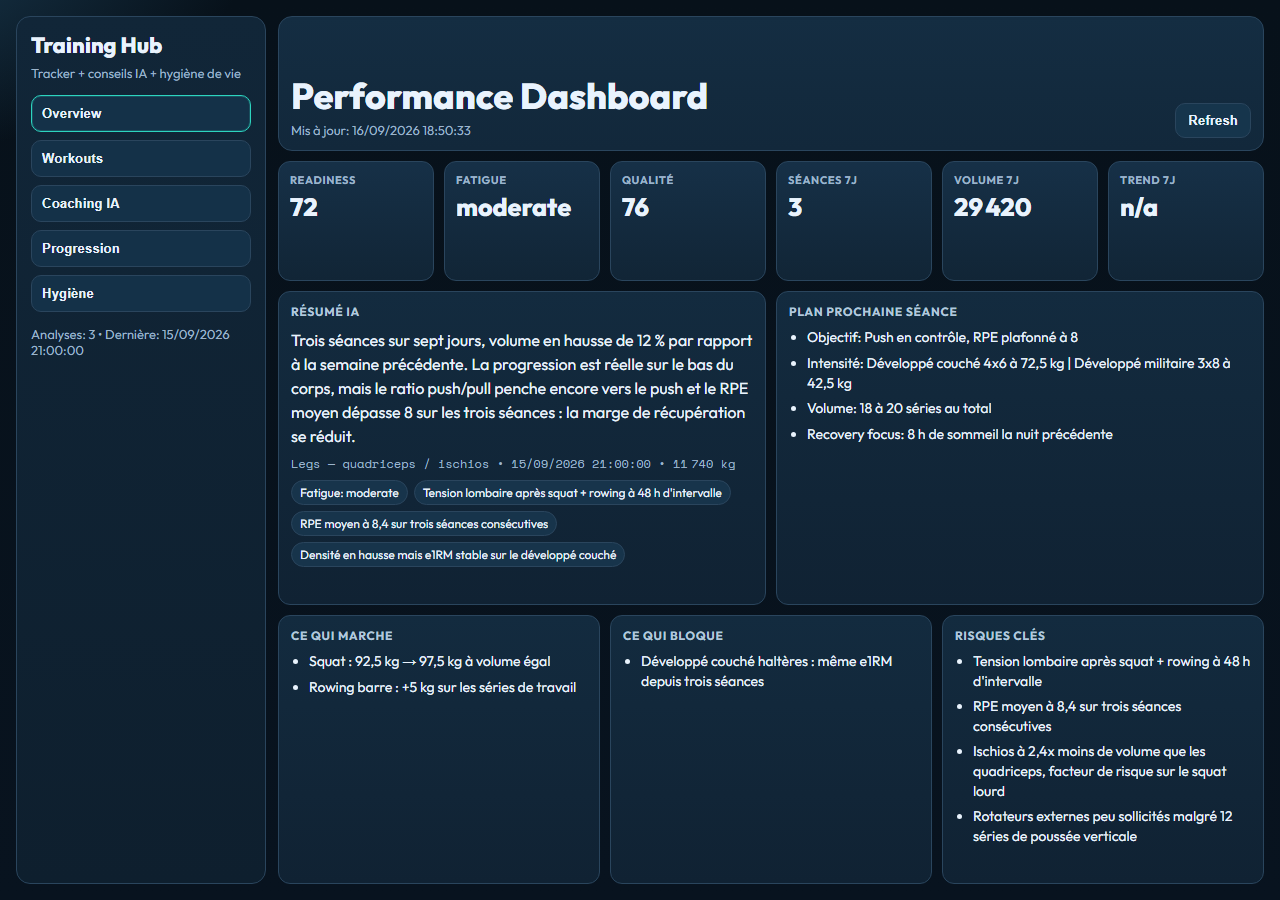This screenshot has width=1280, height=900.
Task: Click the Séances 7J card
Action: tap(854, 221)
